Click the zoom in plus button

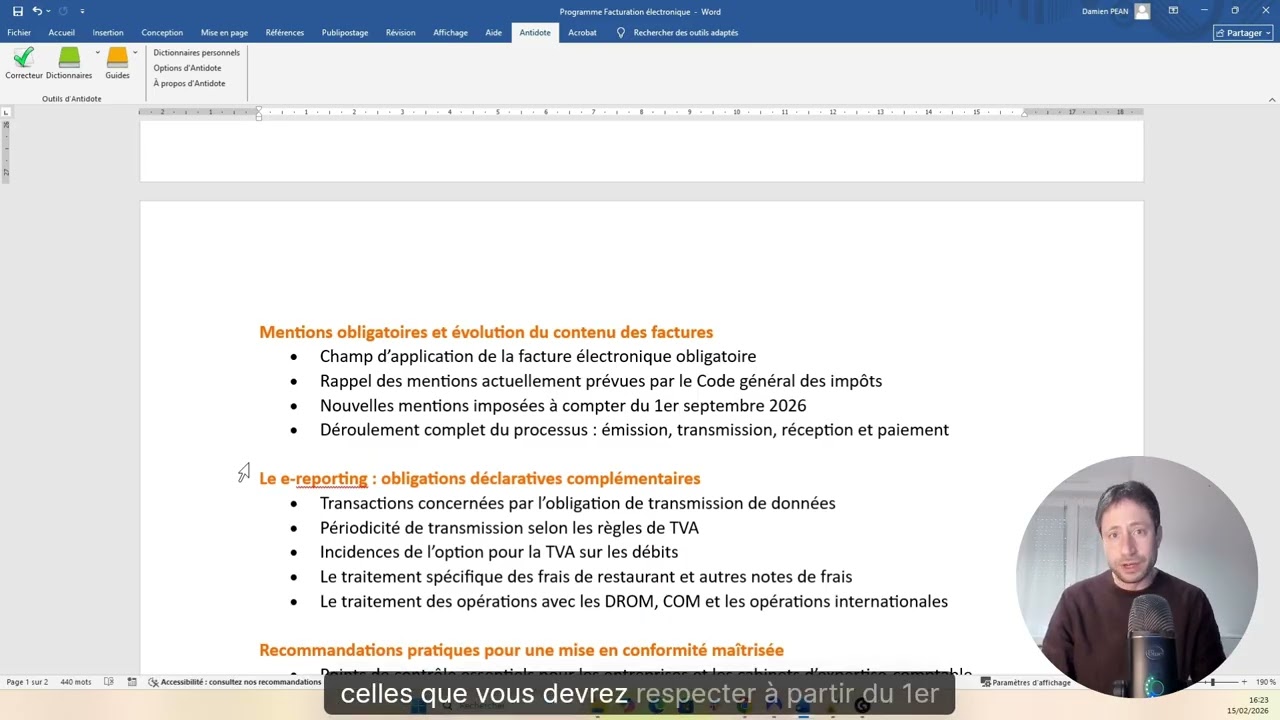[x=1244, y=682]
